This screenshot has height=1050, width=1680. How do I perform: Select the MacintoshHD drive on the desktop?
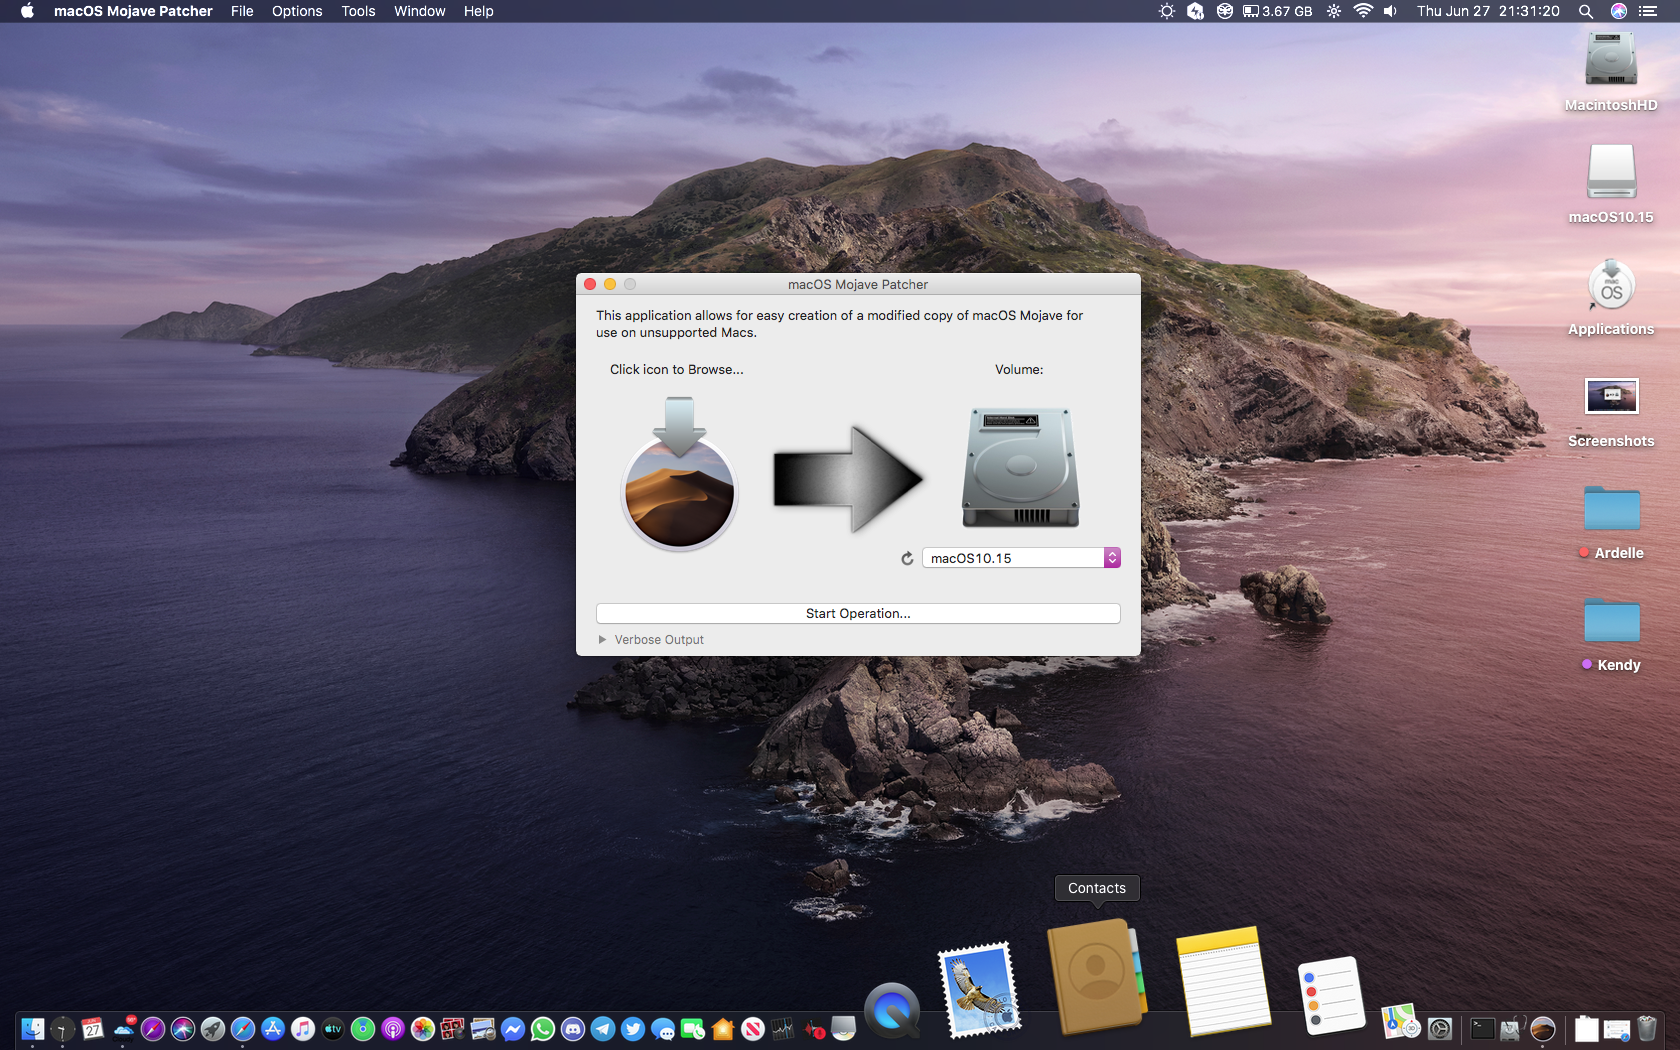pyautogui.click(x=1611, y=72)
